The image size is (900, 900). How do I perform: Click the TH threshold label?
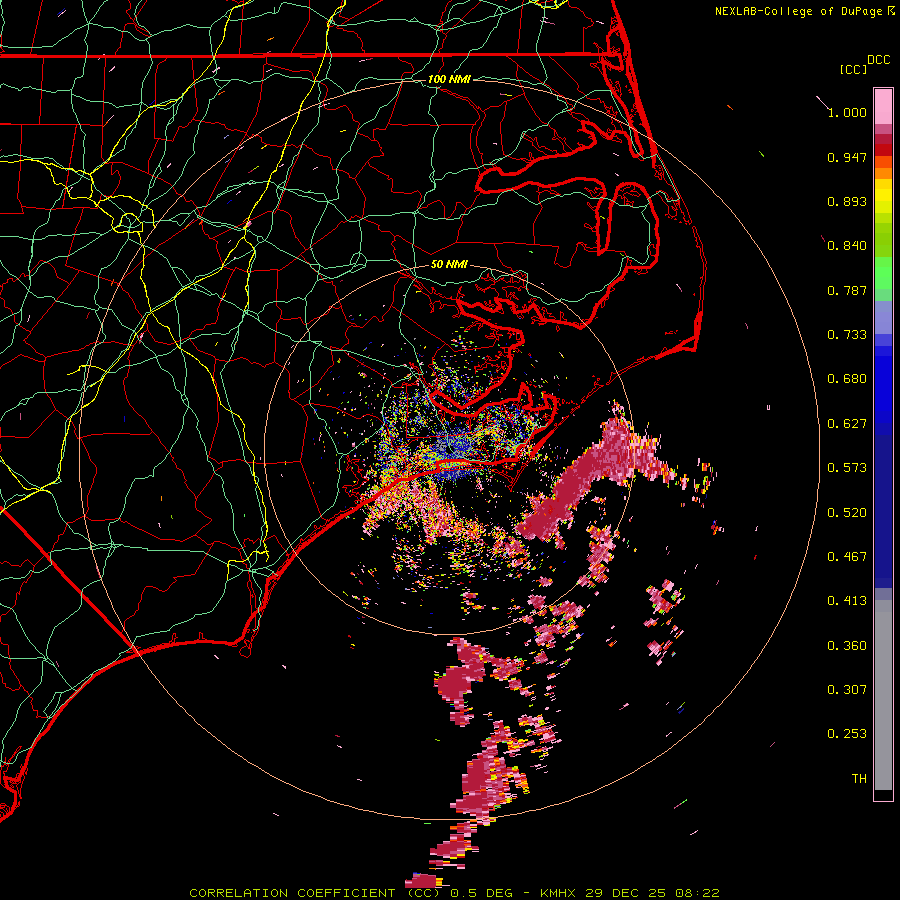click(859, 779)
